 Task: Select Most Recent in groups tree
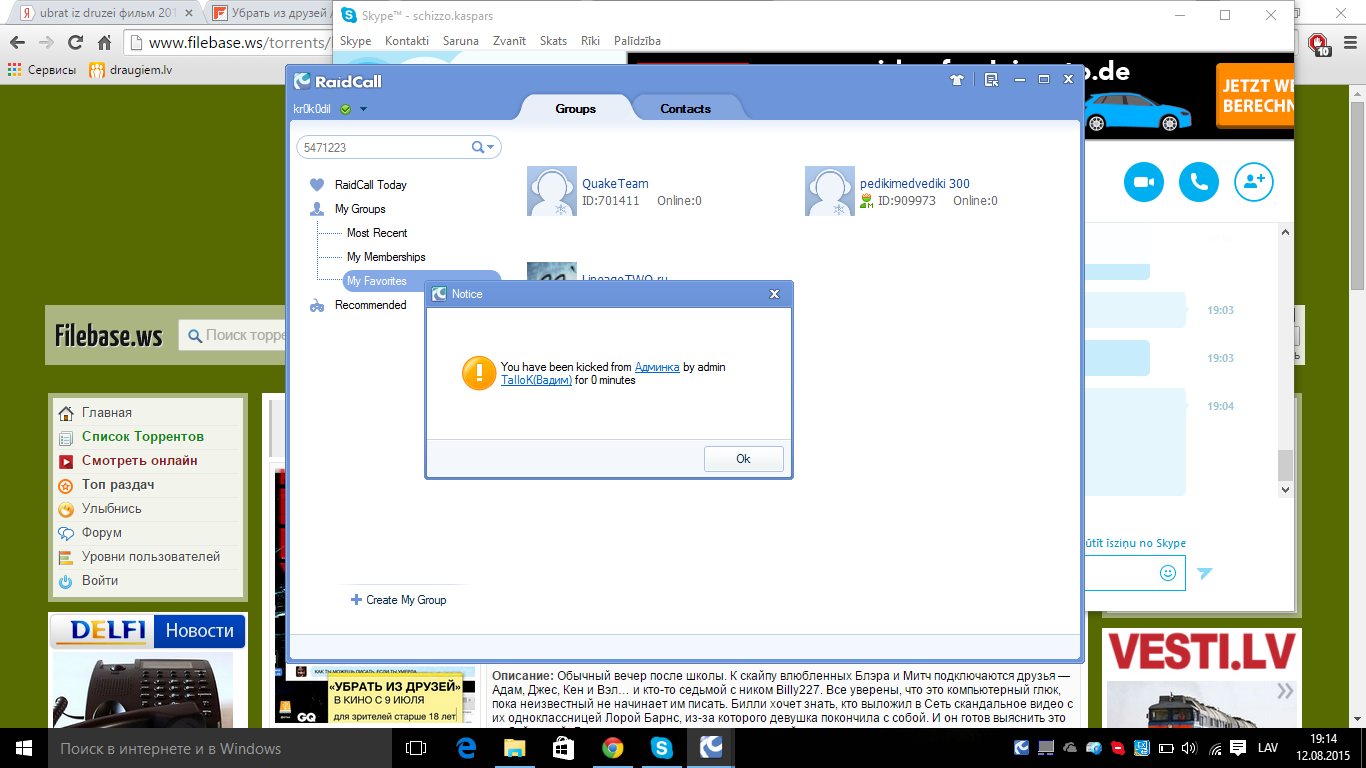click(x=377, y=233)
